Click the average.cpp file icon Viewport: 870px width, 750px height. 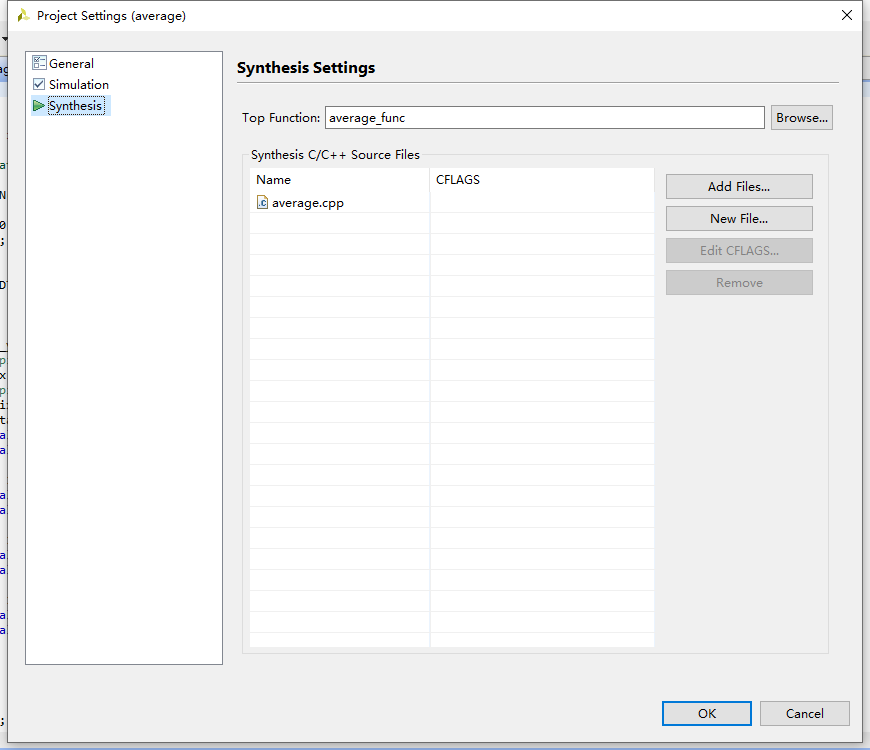(262, 202)
